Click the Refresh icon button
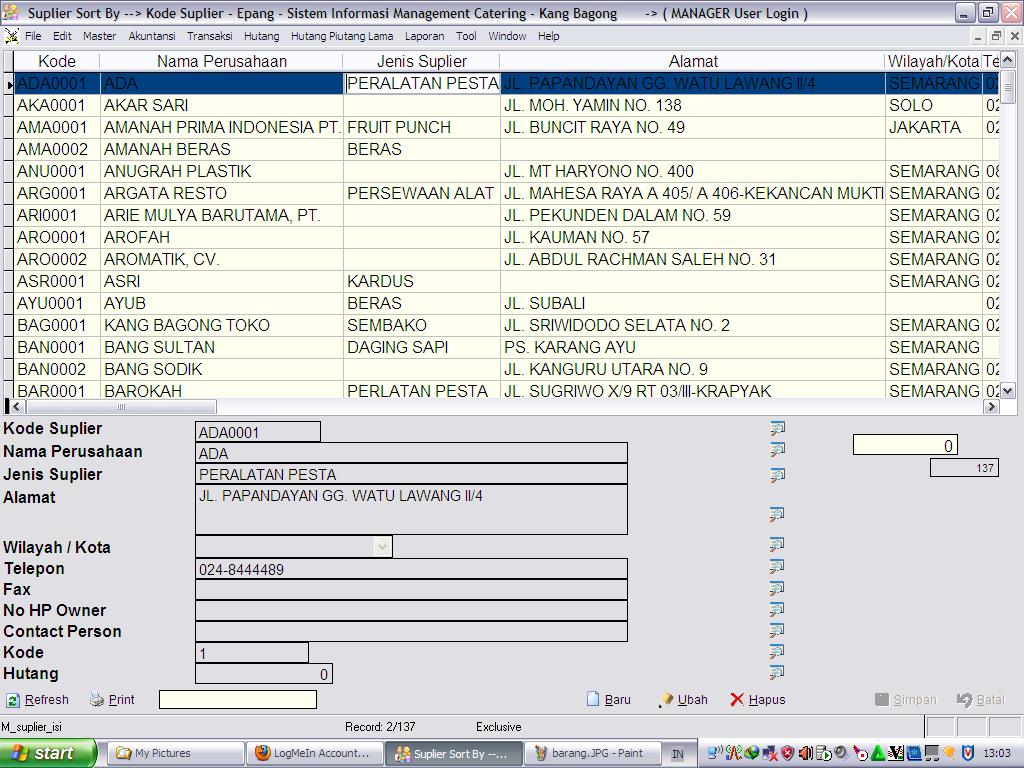This screenshot has width=1024, height=768. (x=13, y=700)
